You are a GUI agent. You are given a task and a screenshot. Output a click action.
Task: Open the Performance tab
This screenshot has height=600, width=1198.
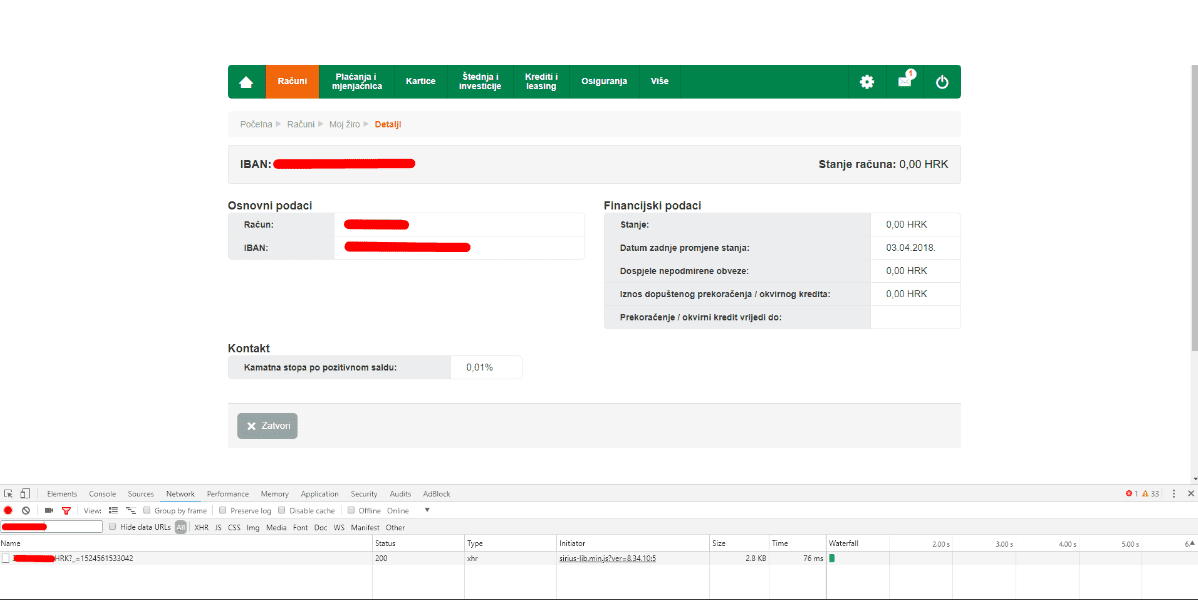click(x=228, y=494)
